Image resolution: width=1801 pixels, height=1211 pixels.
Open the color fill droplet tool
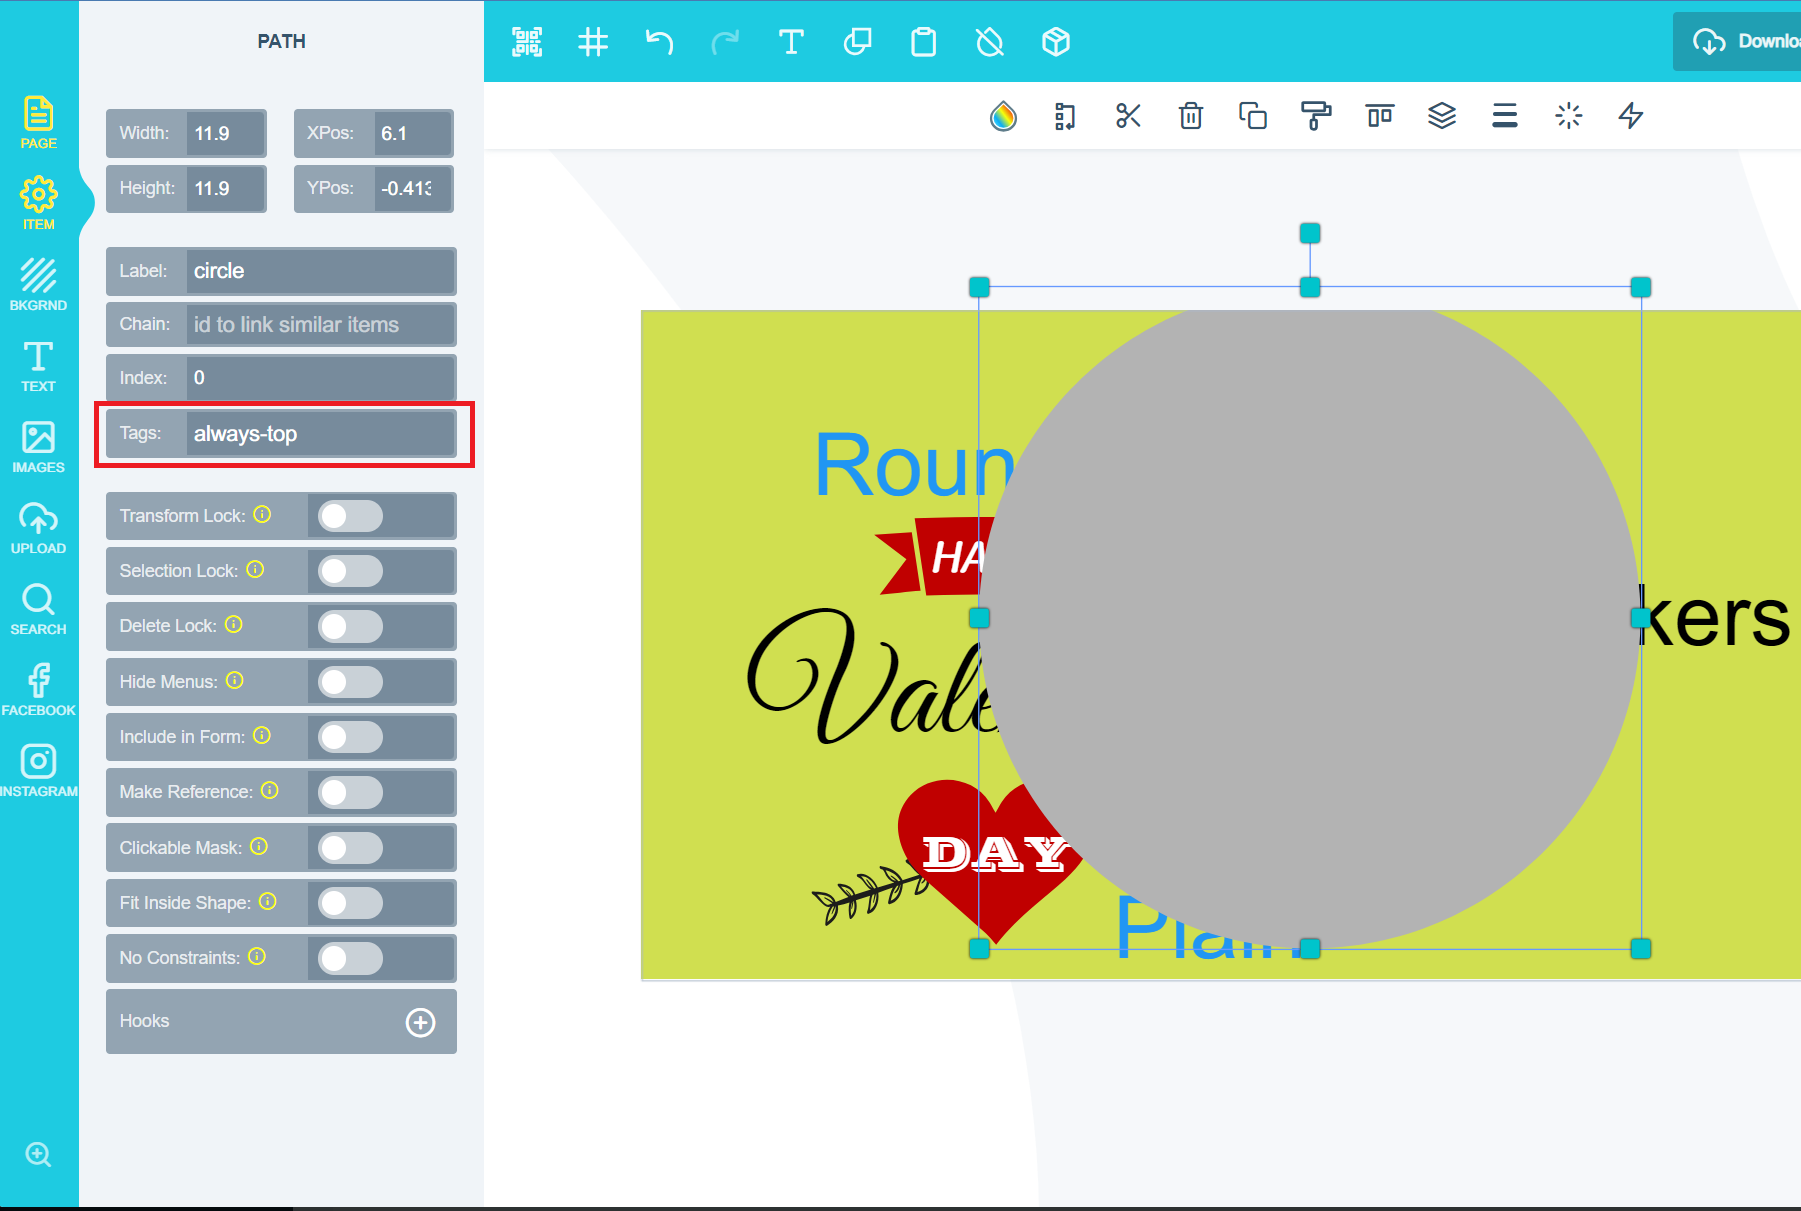pos(1003,116)
